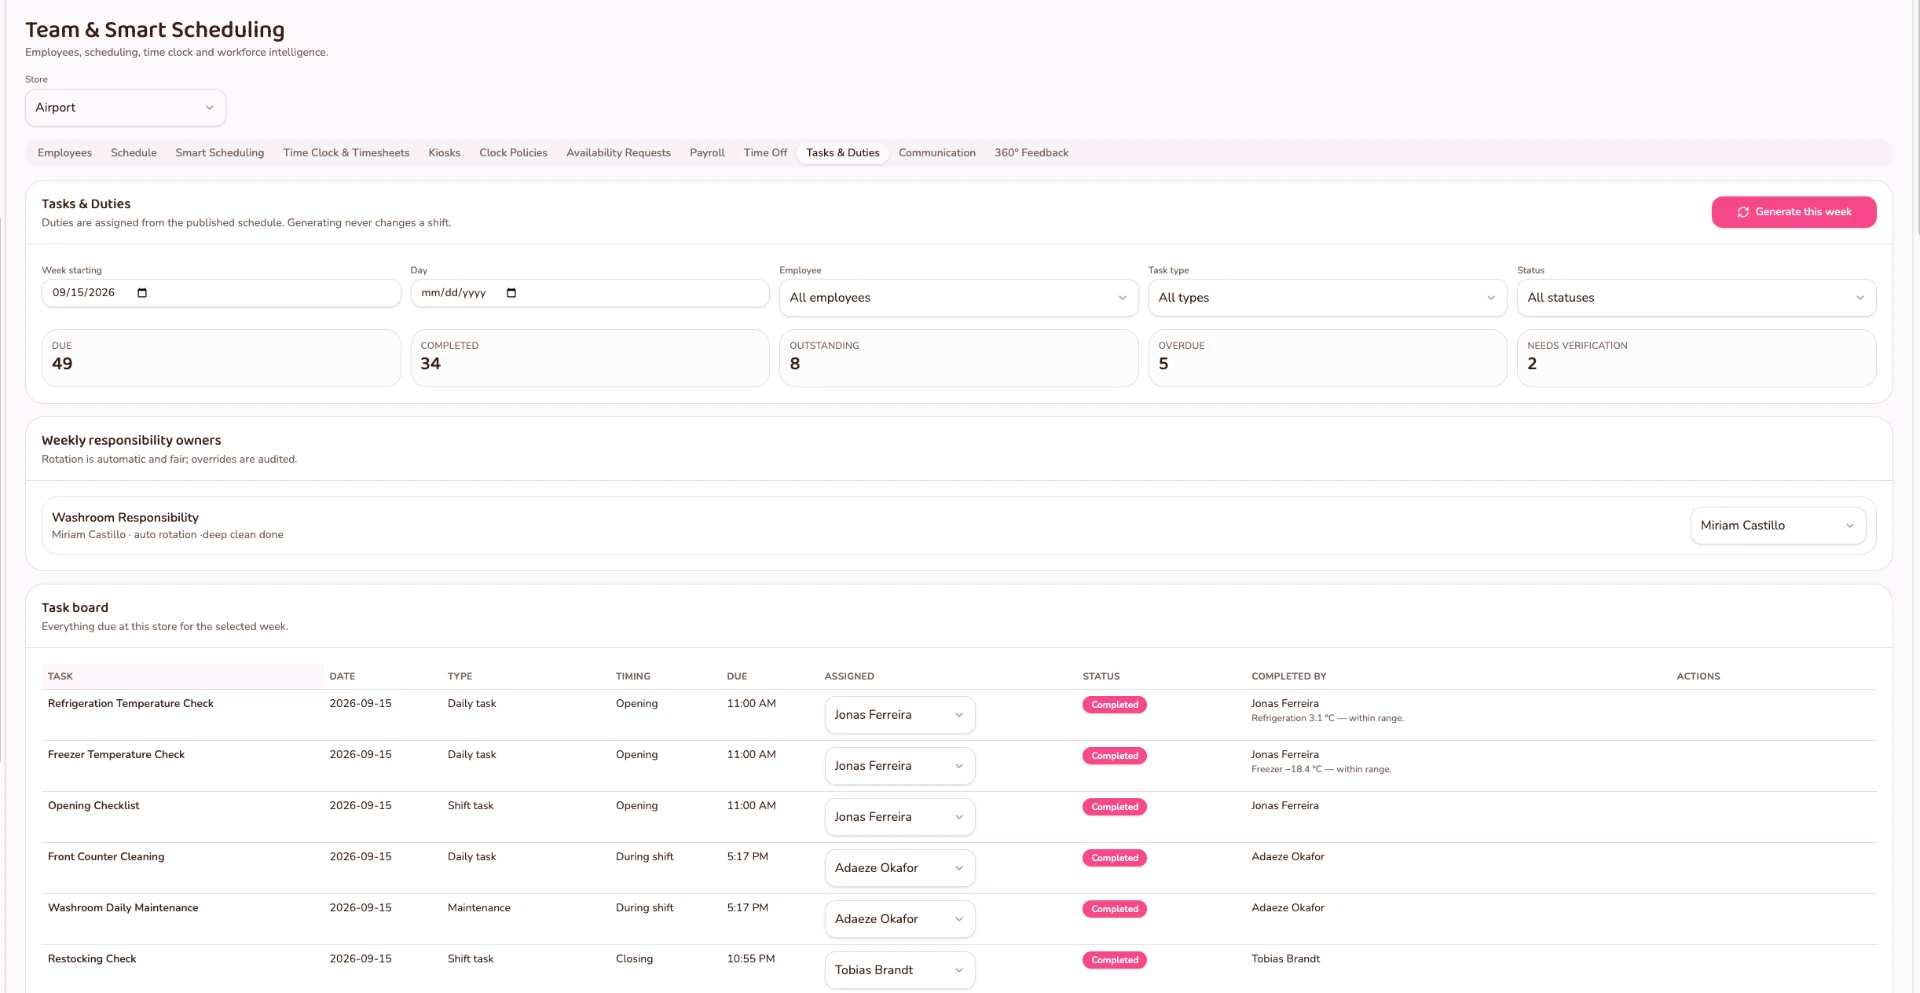This screenshot has width=1920, height=993.
Task: Open the Communication tab
Action: coord(937,153)
